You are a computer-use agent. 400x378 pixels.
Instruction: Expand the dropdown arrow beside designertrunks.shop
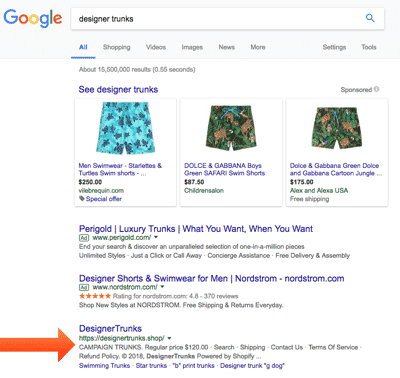point(169,338)
